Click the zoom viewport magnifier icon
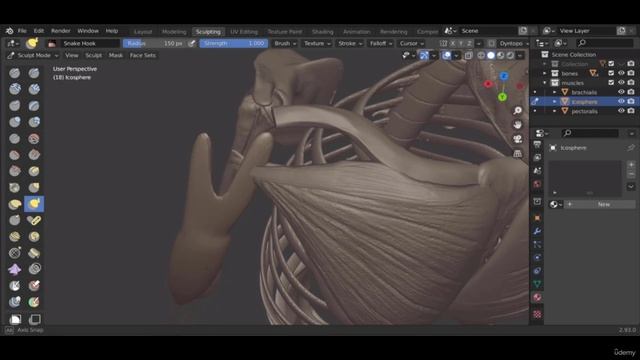Image resolution: width=640 pixels, height=360 pixels. pyautogui.click(x=518, y=110)
